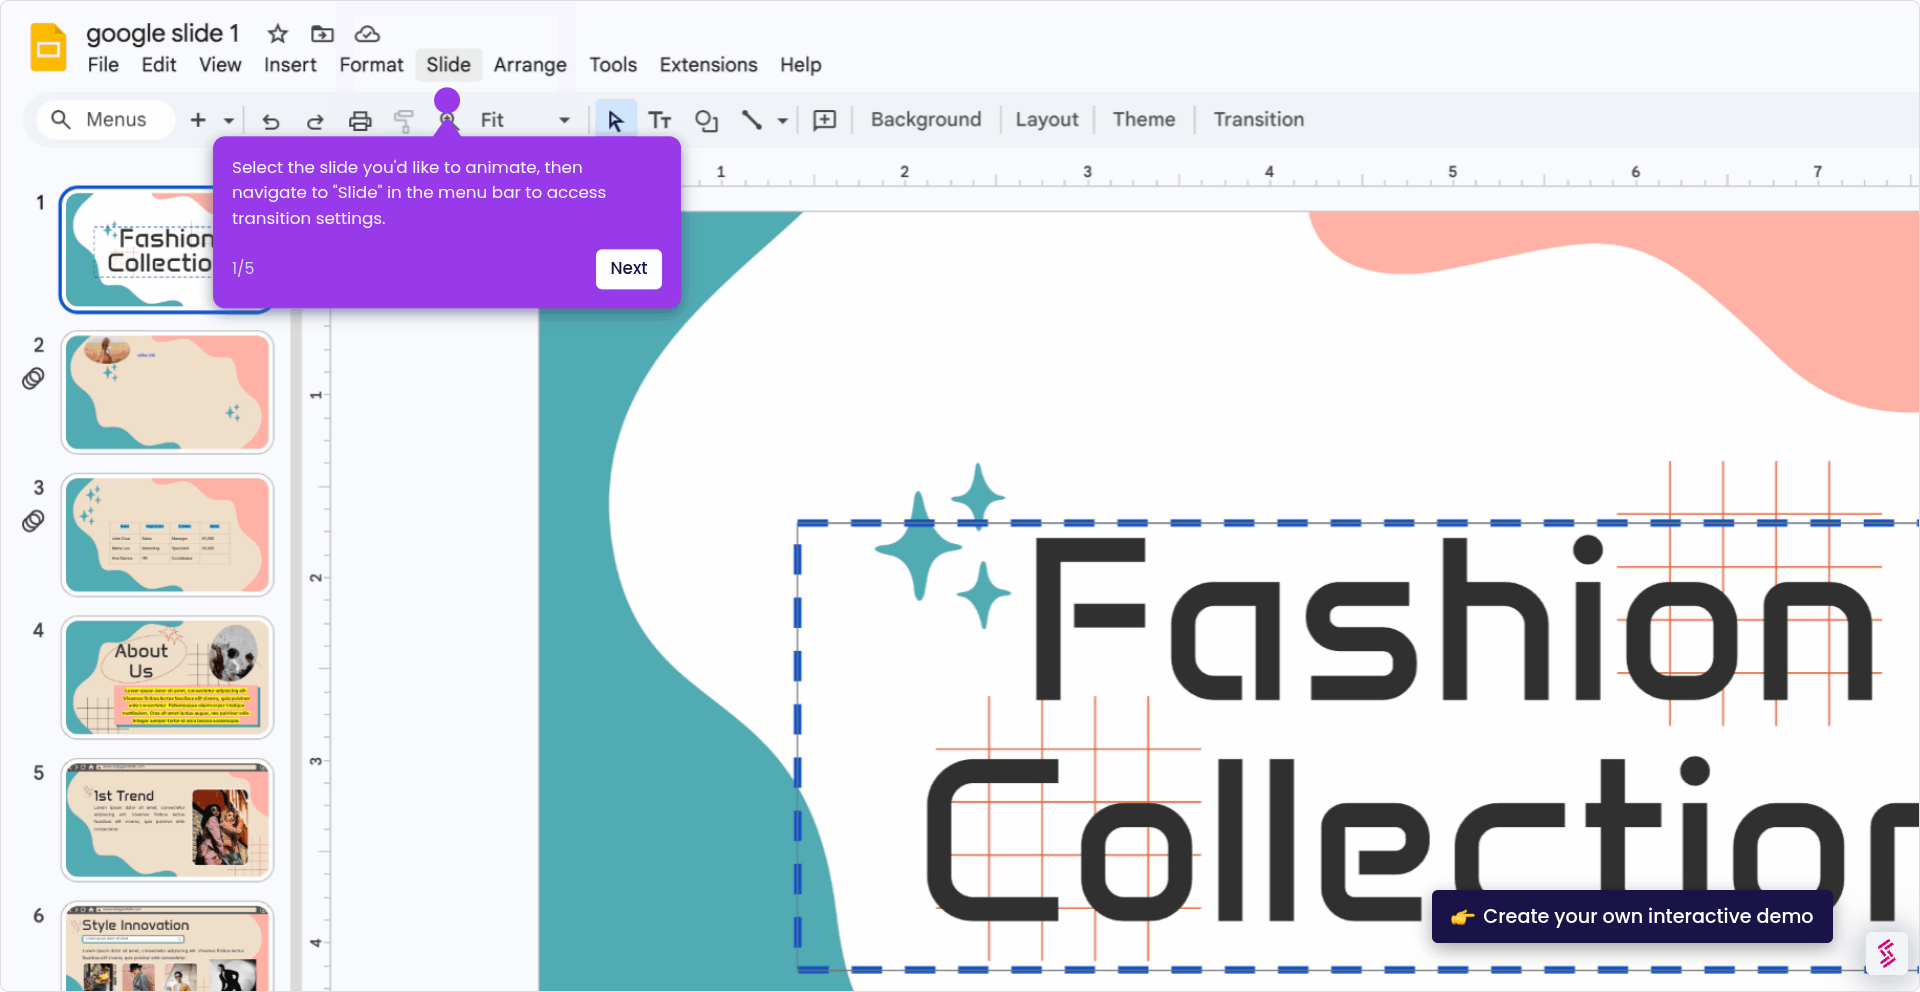Select slide 5 1st Trend thumbnail

coord(167,820)
